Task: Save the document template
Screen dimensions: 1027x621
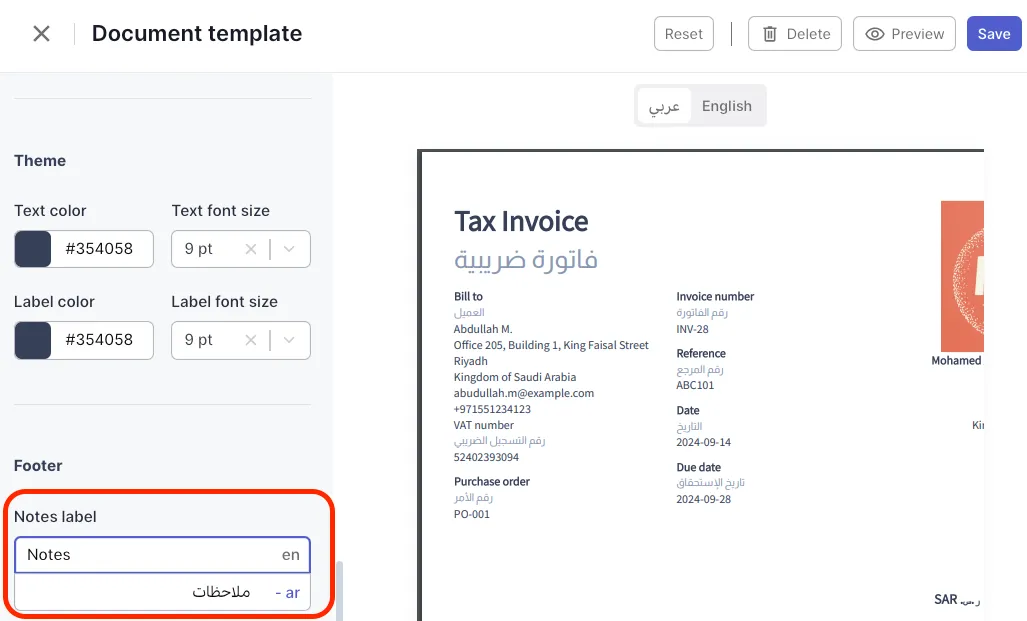Action: pyautogui.click(x=993, y=34)
